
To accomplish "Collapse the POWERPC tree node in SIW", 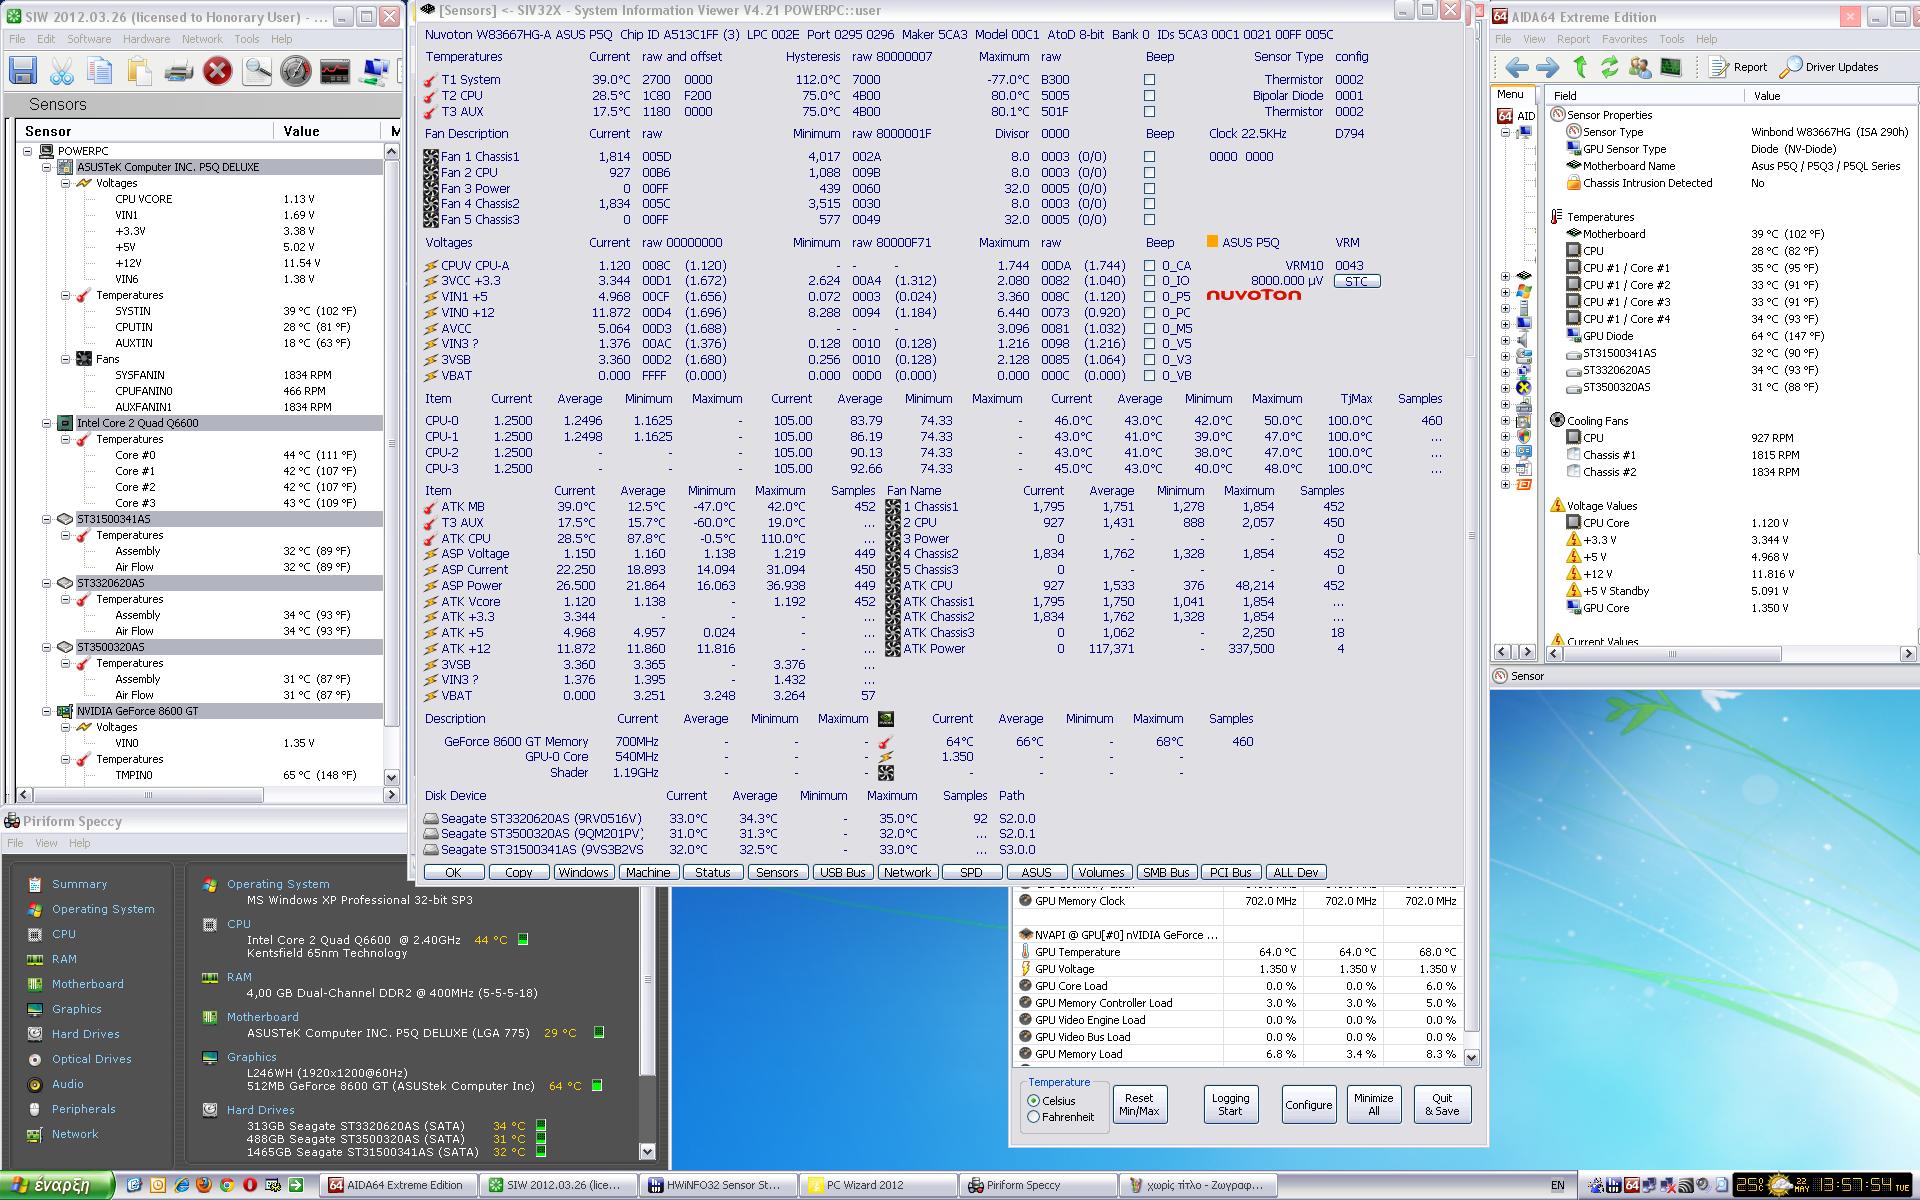I will pyautogui.click(x=28, y=151).
